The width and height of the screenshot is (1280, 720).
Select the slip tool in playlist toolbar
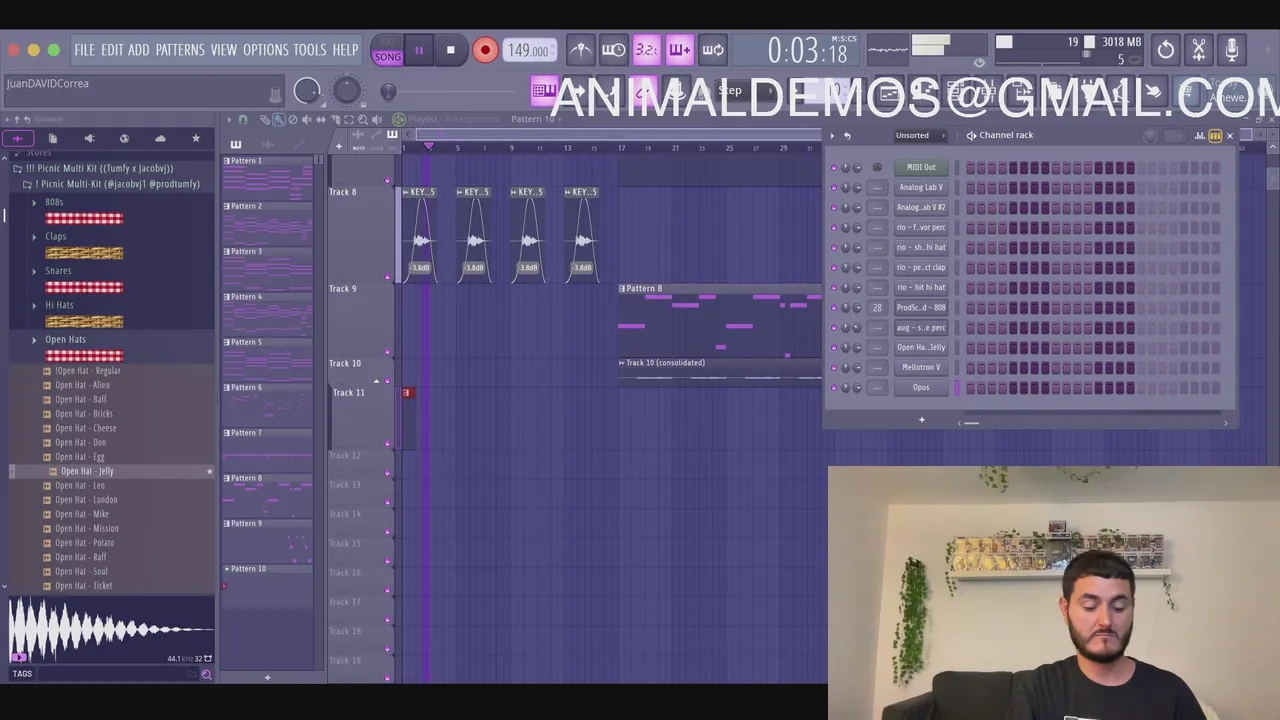pos(320,119)
